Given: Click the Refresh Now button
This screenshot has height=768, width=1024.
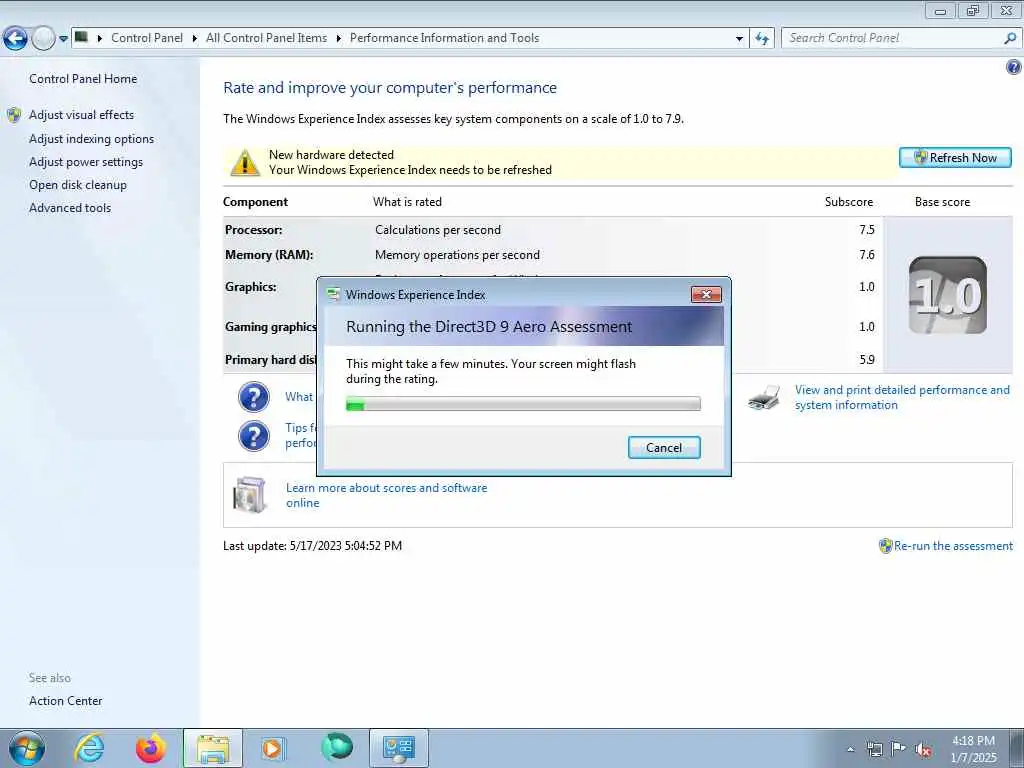Looking at the screenshot, I should point(955,157).
